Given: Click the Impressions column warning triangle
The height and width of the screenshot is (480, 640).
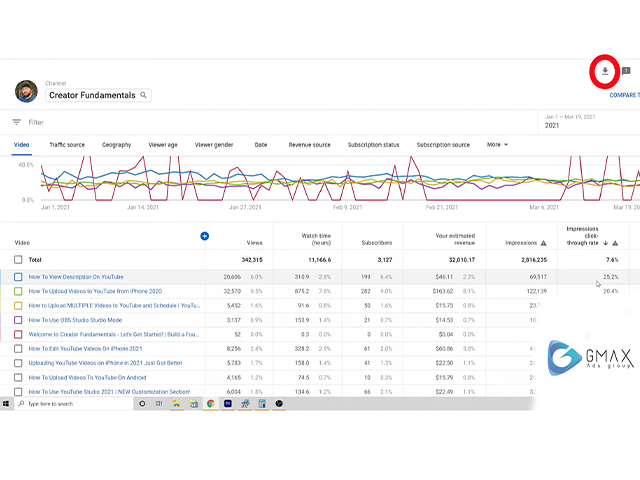Looking at the screenshot, I should pyautogui.click(x=543, y=243).
